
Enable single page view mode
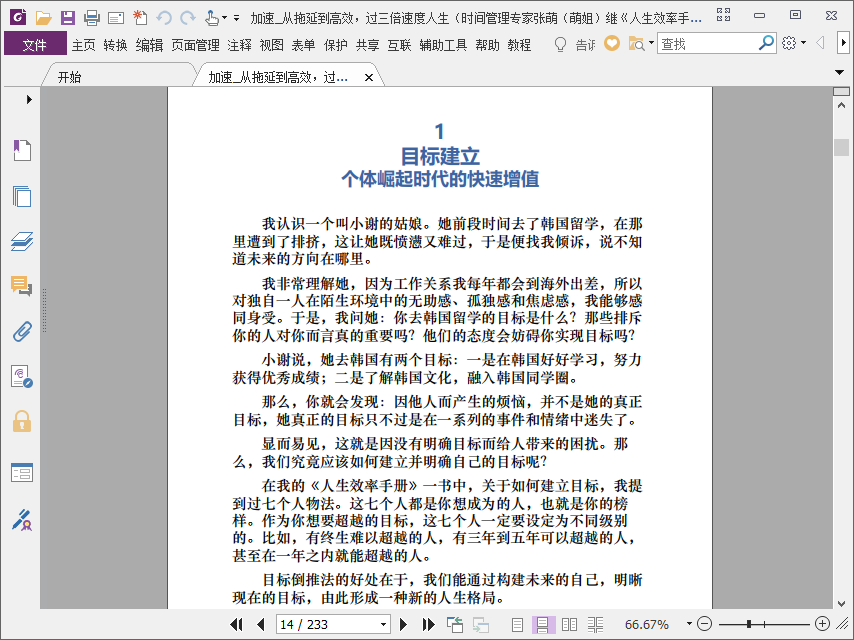(517, 624)
